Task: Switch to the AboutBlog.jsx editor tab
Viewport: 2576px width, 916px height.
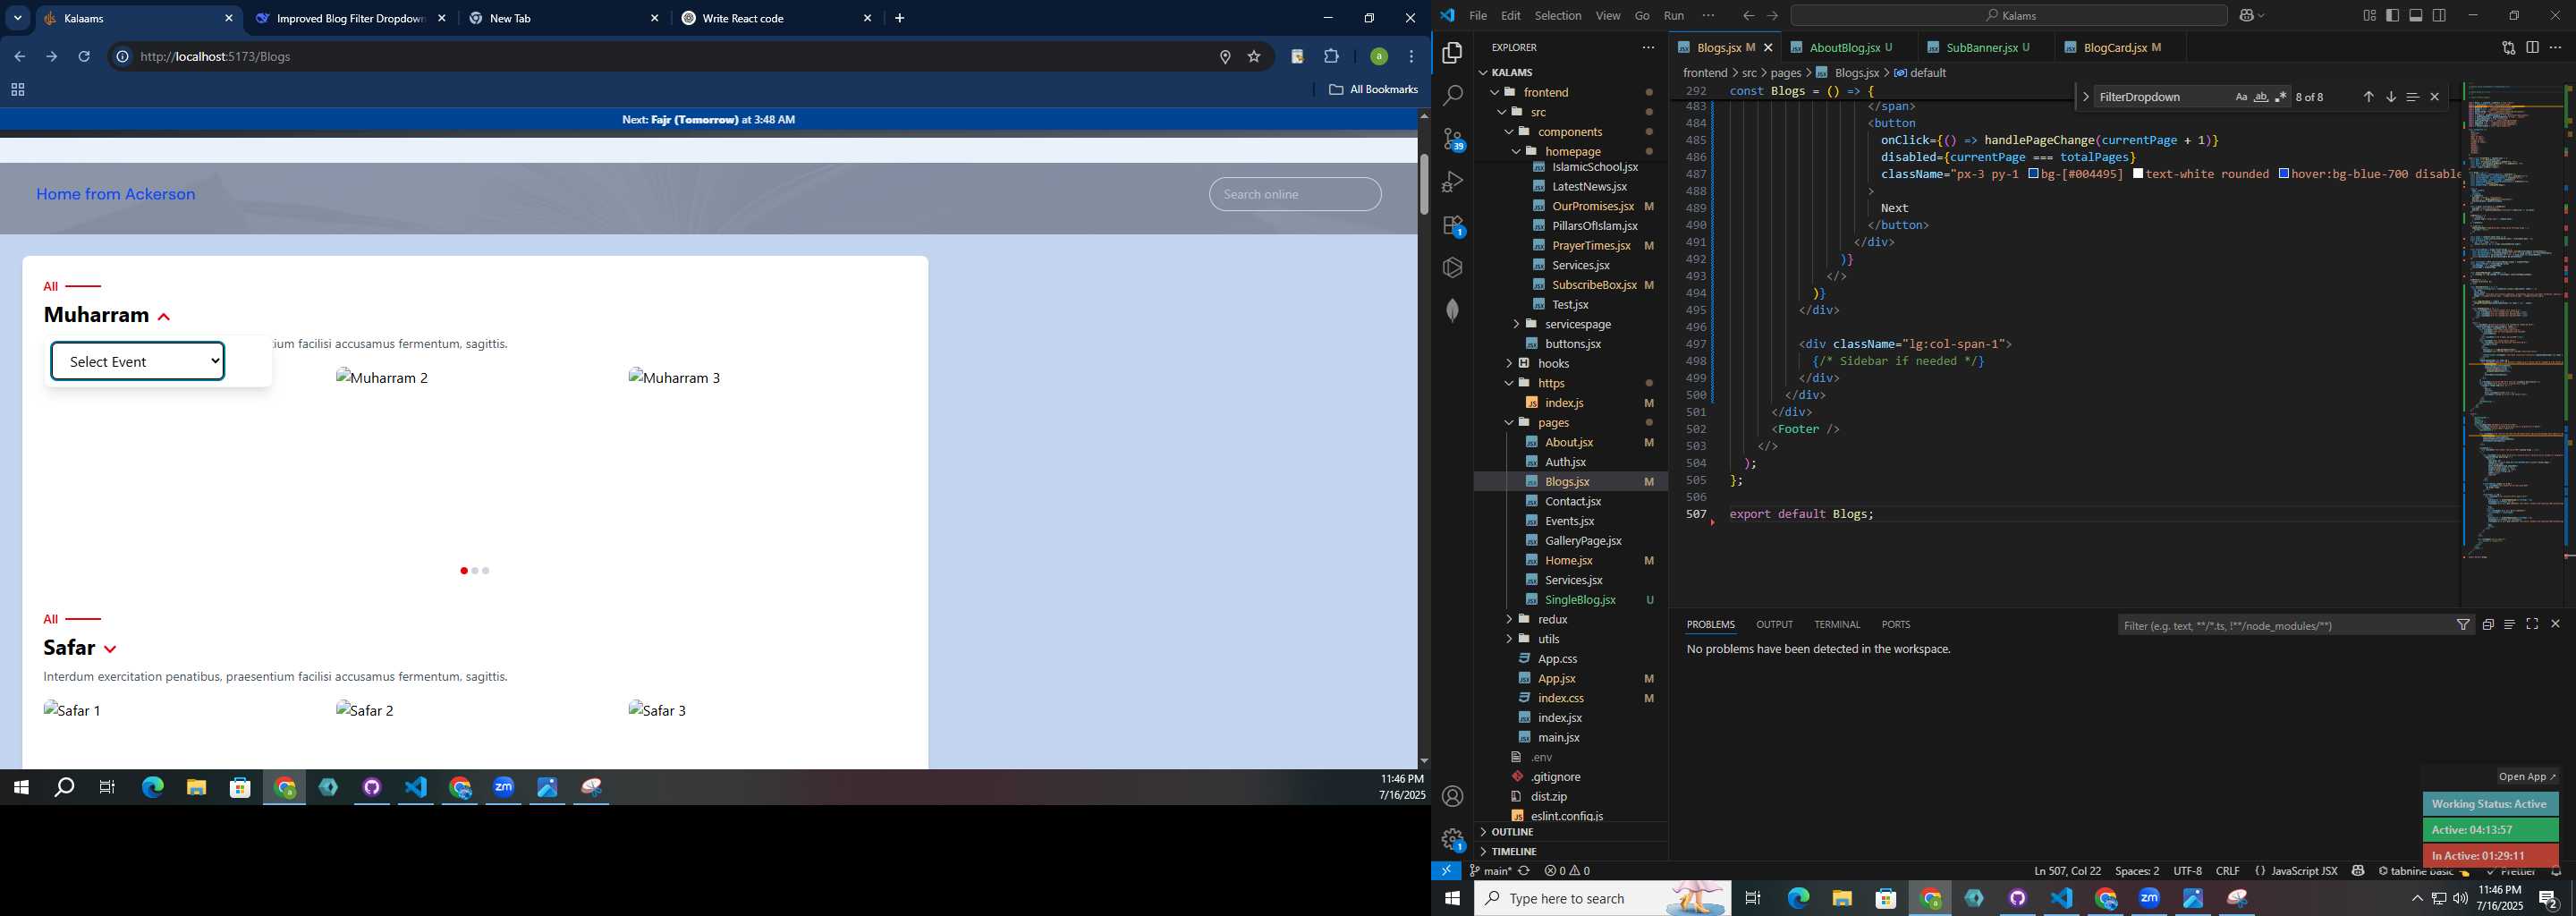Action: pos(1846,47)
